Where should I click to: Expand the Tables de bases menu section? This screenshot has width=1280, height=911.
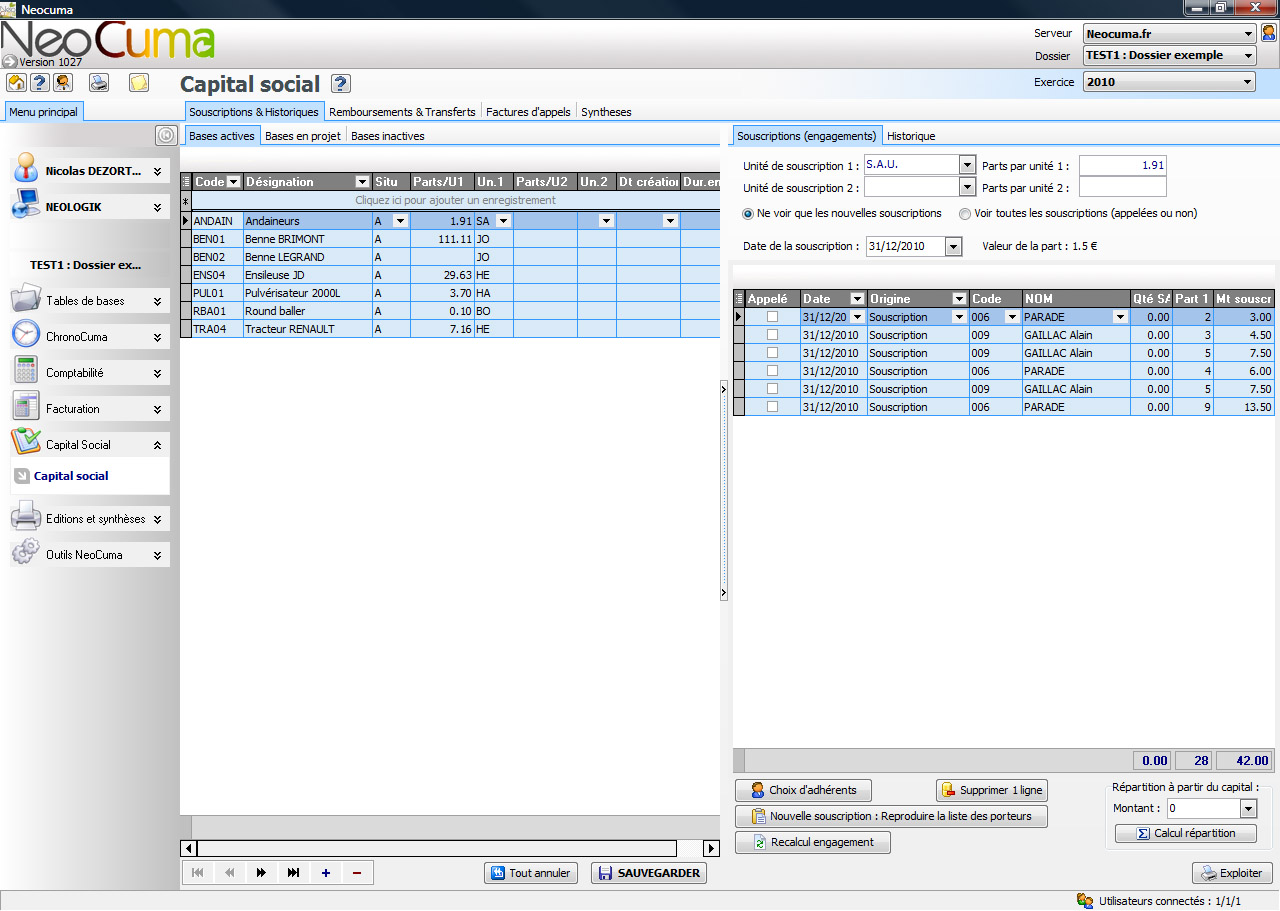tap(157, 300)
